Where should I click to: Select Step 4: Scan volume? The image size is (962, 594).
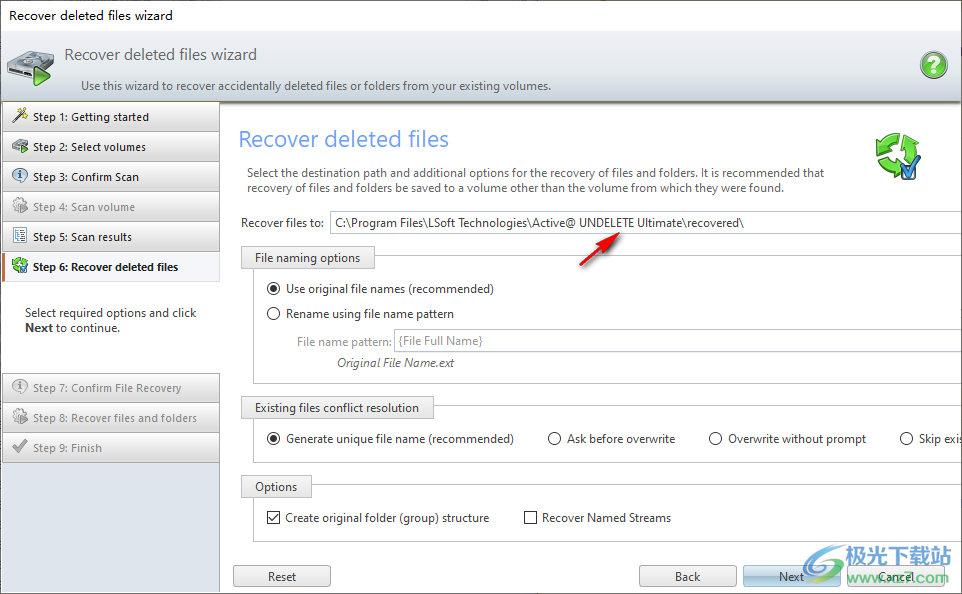click(111, 207)
